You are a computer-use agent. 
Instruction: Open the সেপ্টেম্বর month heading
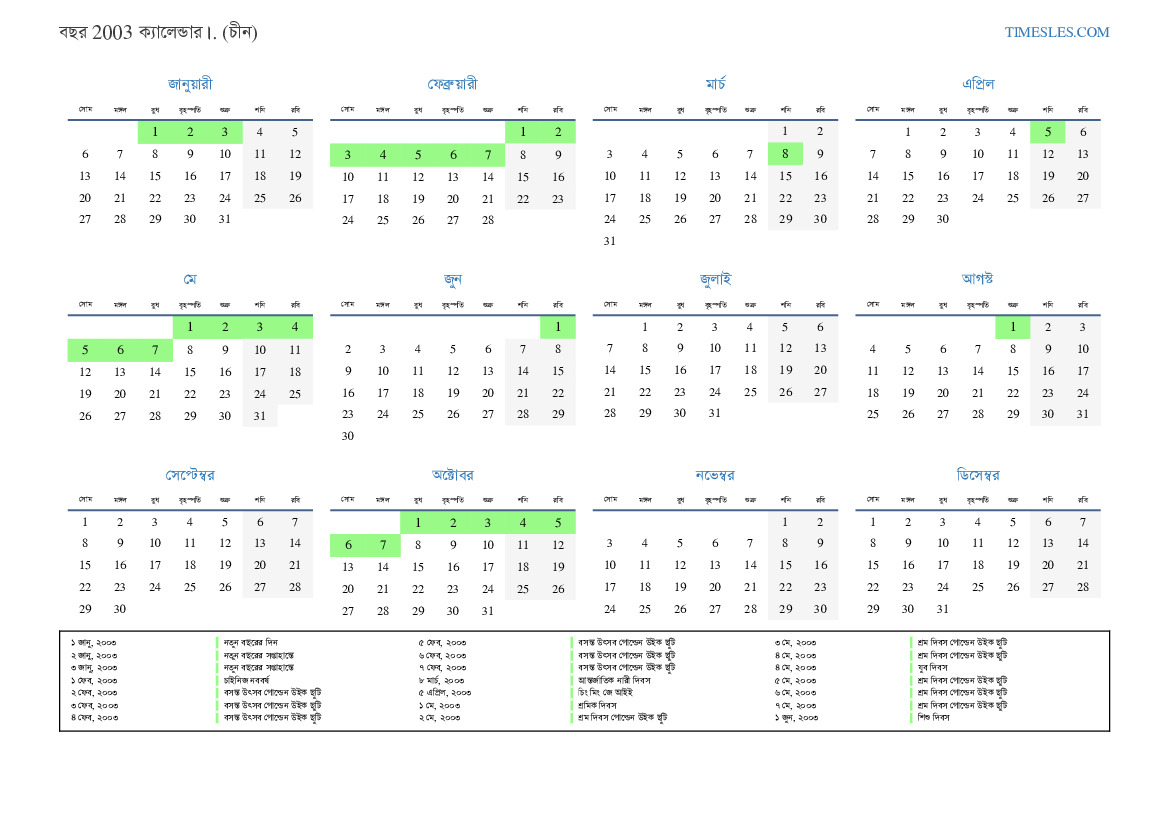click(190, 475)
